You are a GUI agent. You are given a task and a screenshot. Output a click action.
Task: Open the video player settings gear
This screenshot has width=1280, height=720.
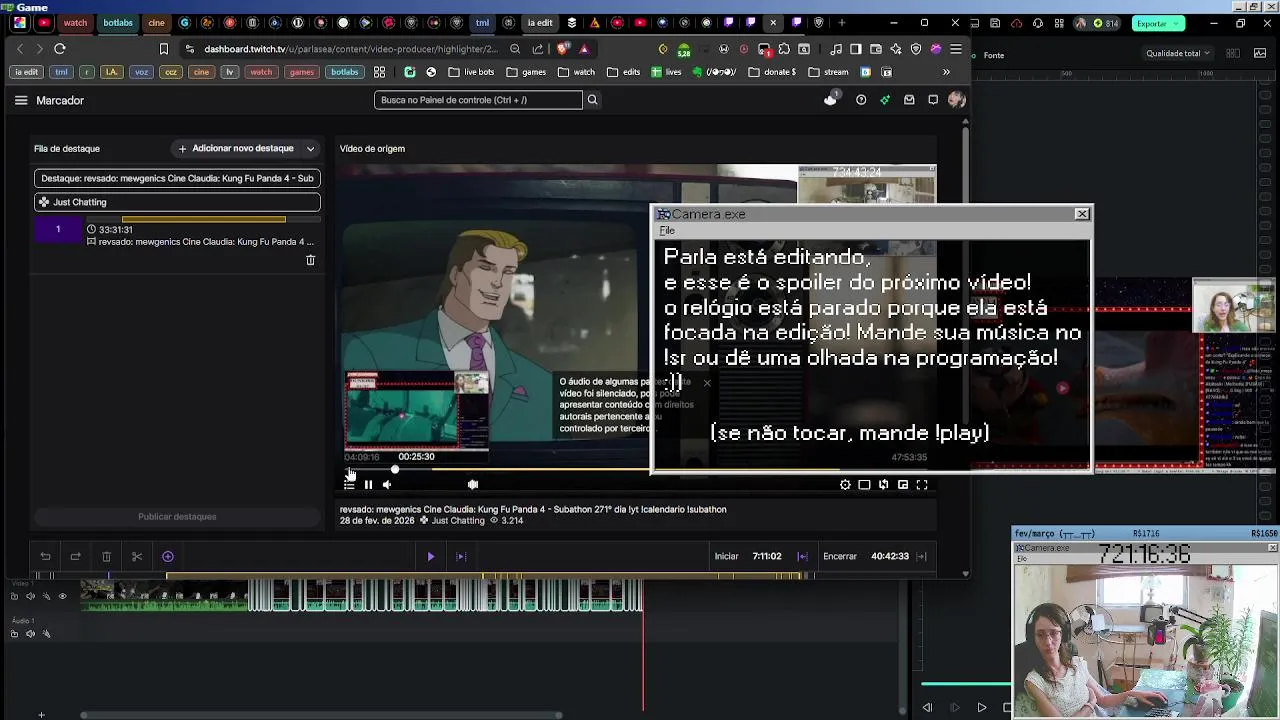[845, 485]
